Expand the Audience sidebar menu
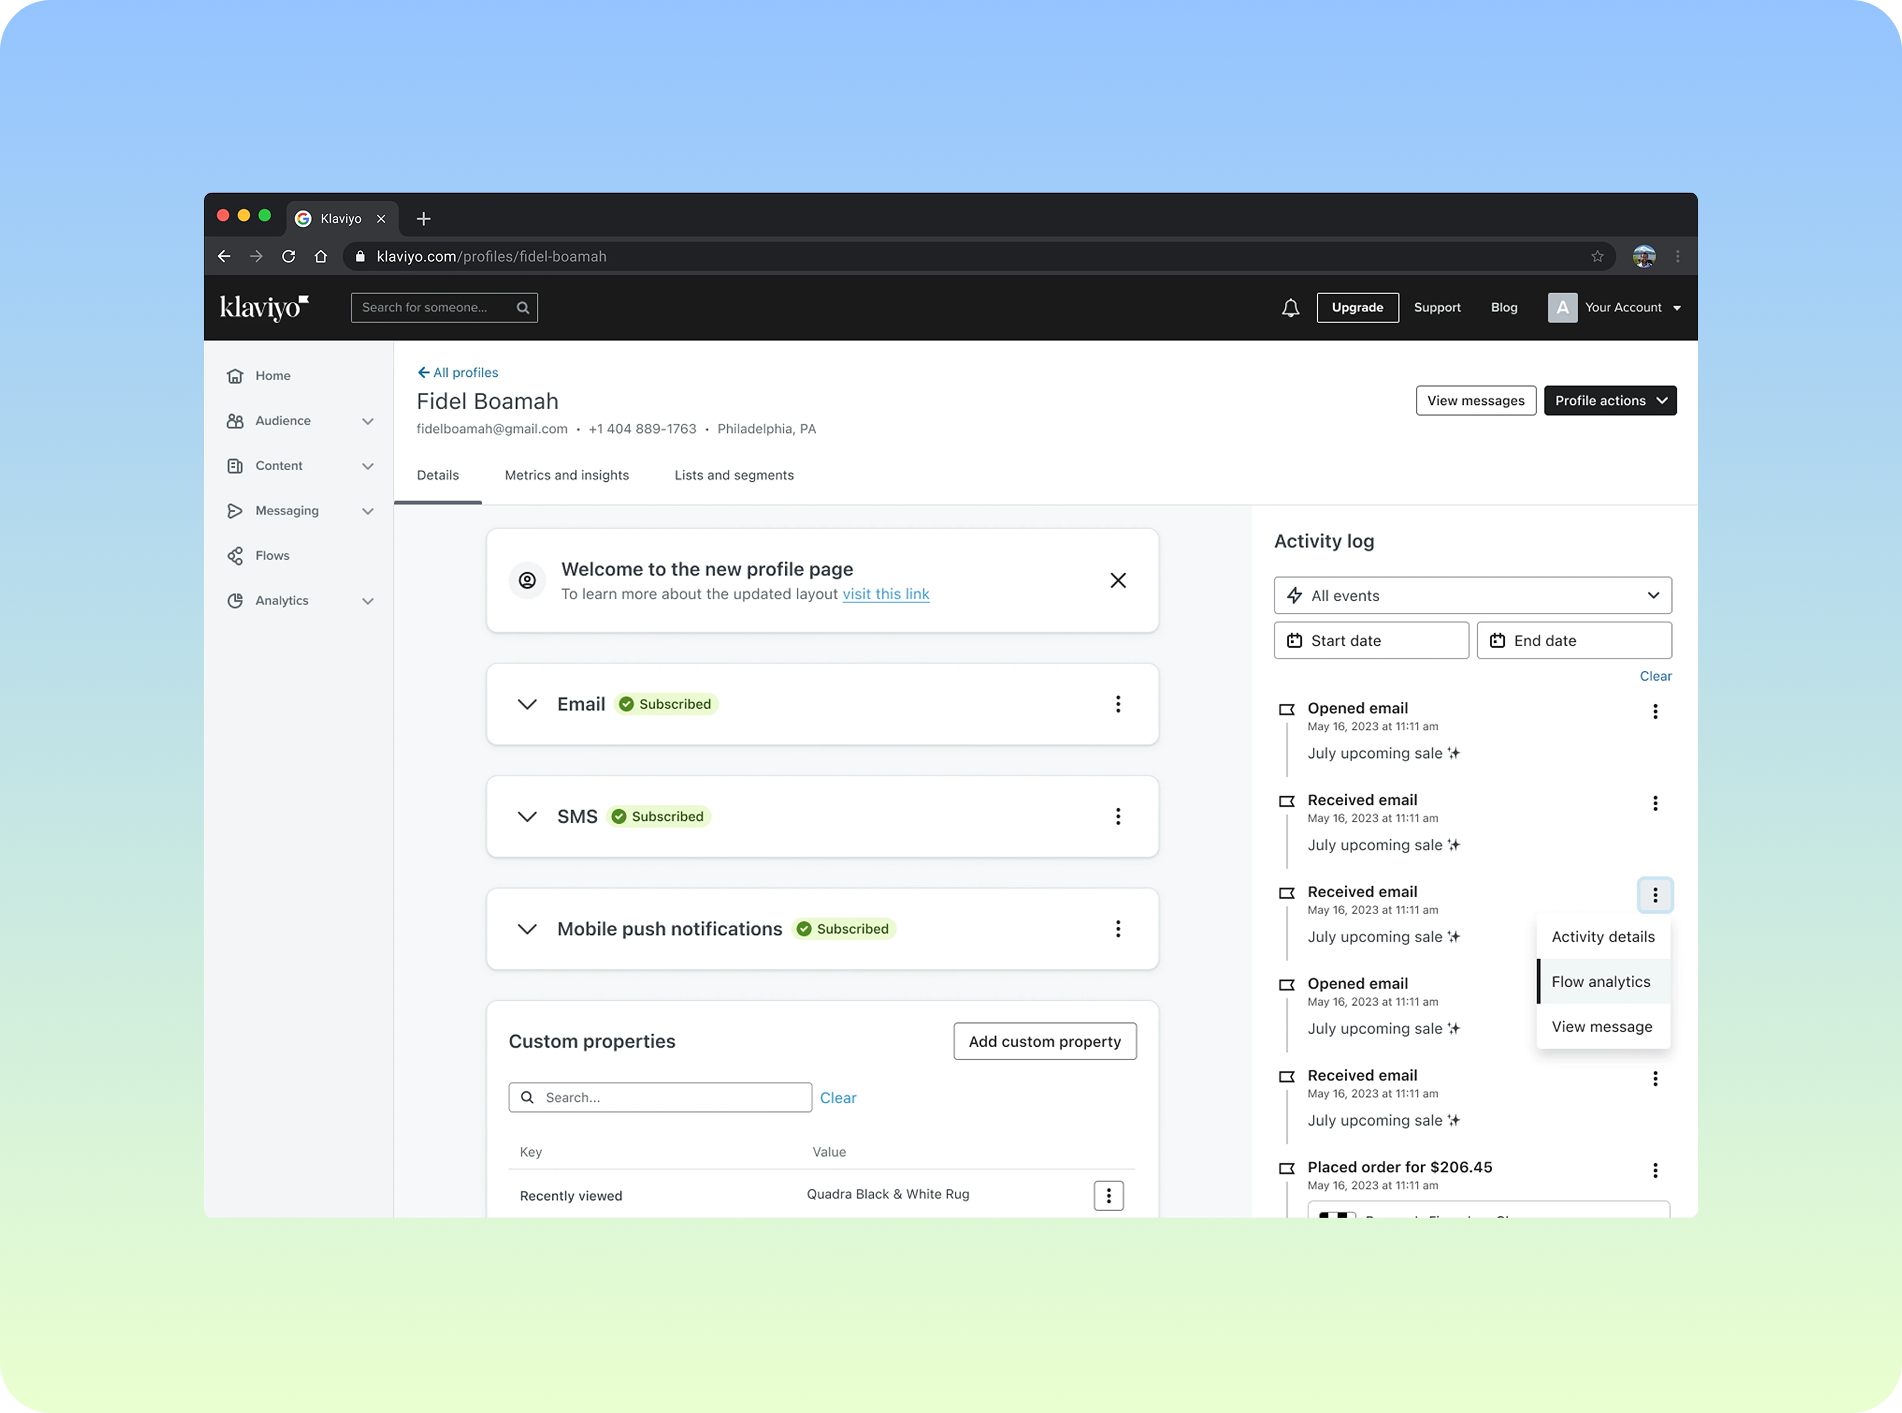The image size is (1902, 1413). (x=368, y=421)
